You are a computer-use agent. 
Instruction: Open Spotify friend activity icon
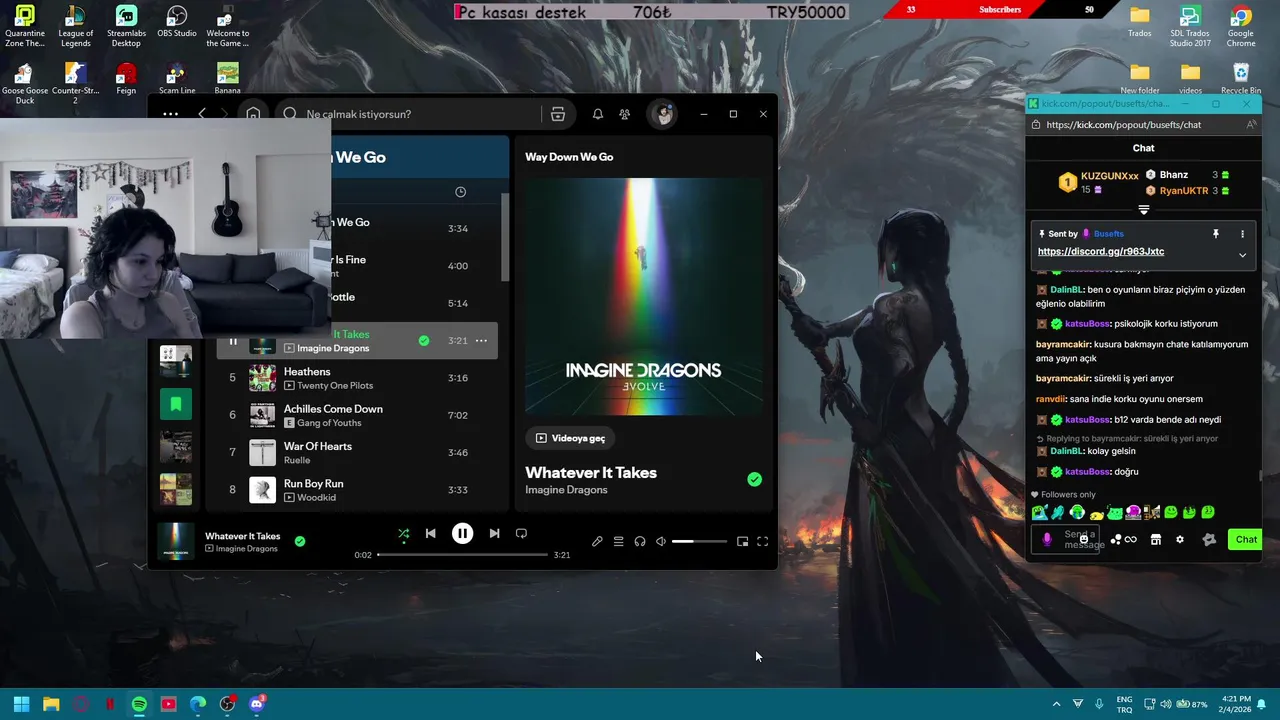pyautogui.click(x=624, y=114)
